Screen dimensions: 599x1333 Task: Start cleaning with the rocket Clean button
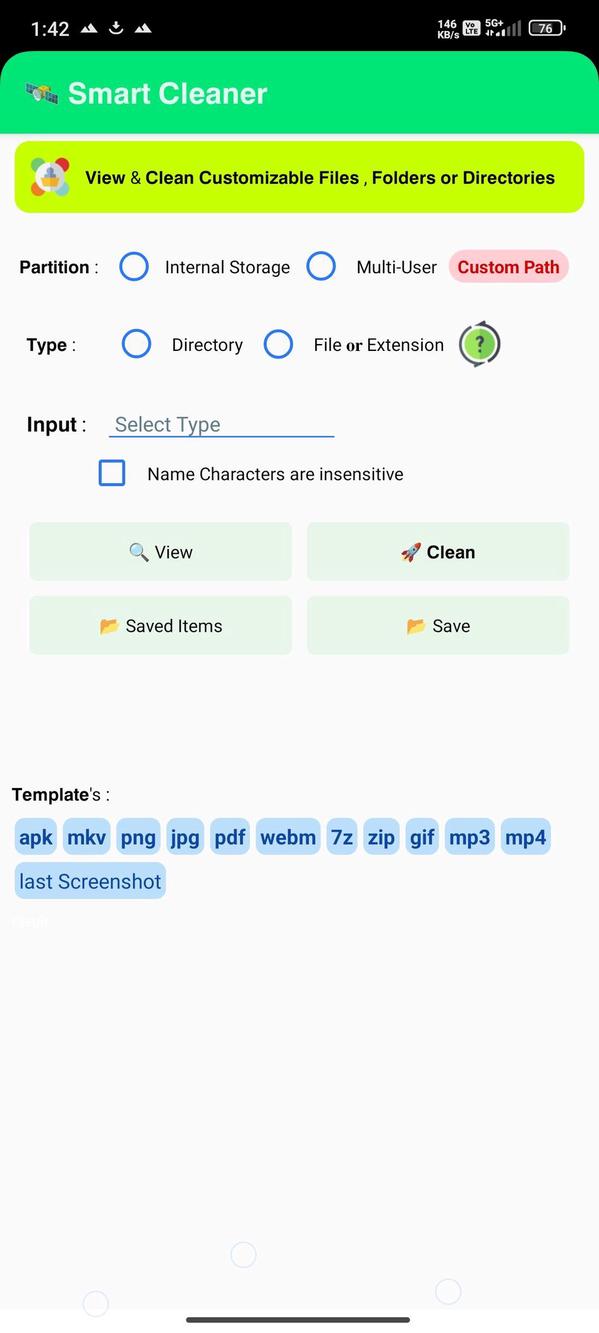[x=438, y=552]
